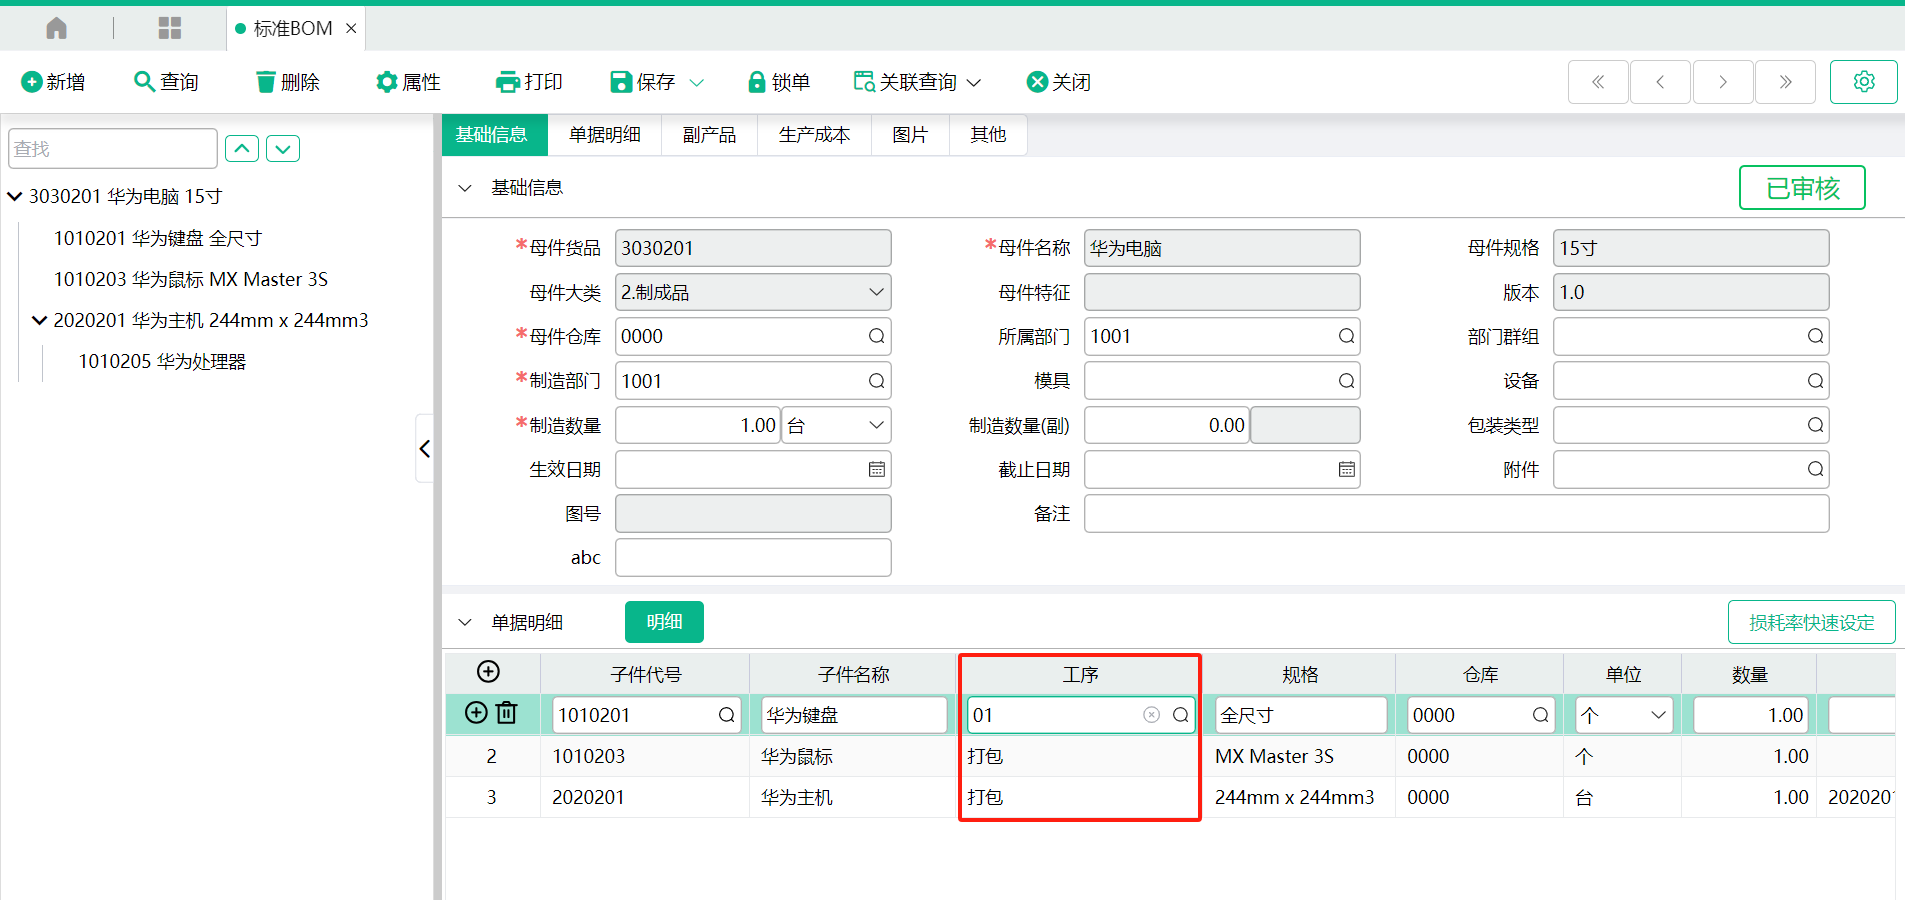This screenshot has width=1905, height=900.
Task: Search icon in 所属部门 field
Action: [1346, 336]
